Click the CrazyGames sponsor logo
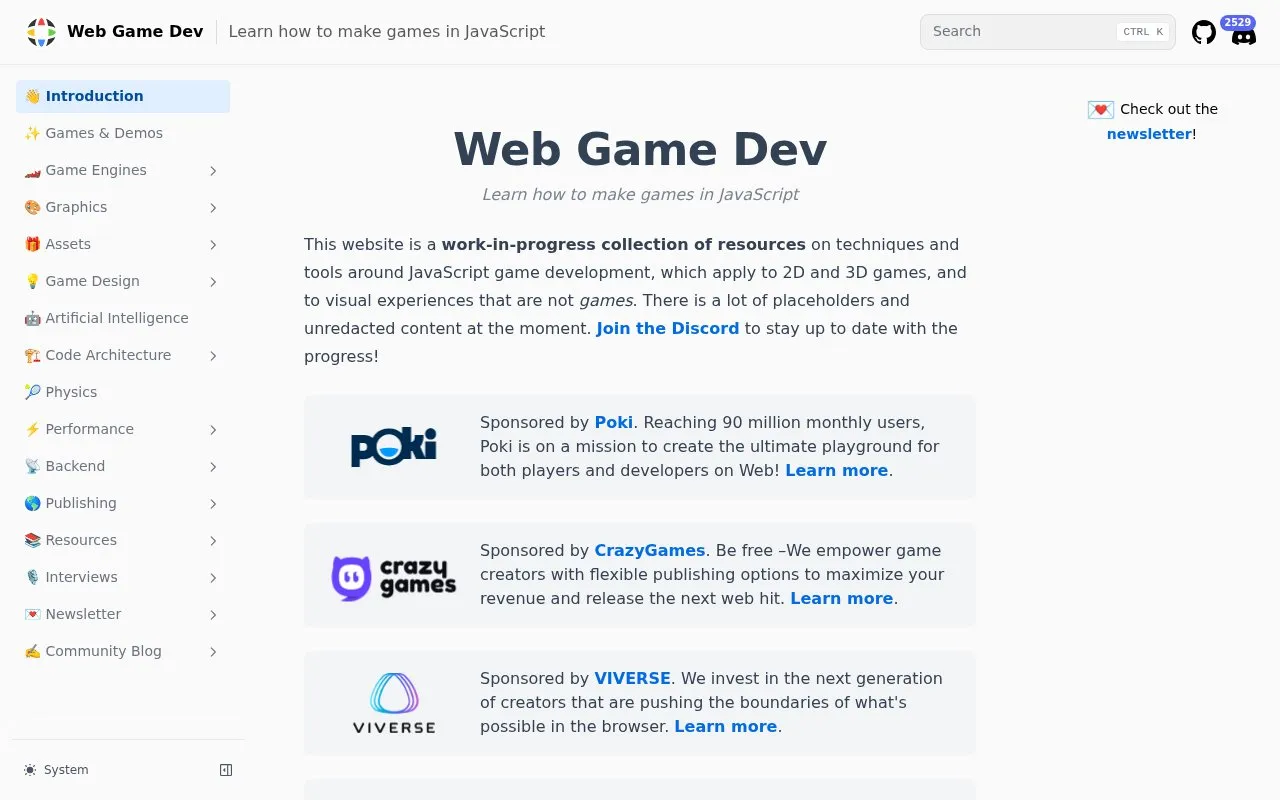The height and width of the screenshot is (800, 1280). (x=393, y=577)
